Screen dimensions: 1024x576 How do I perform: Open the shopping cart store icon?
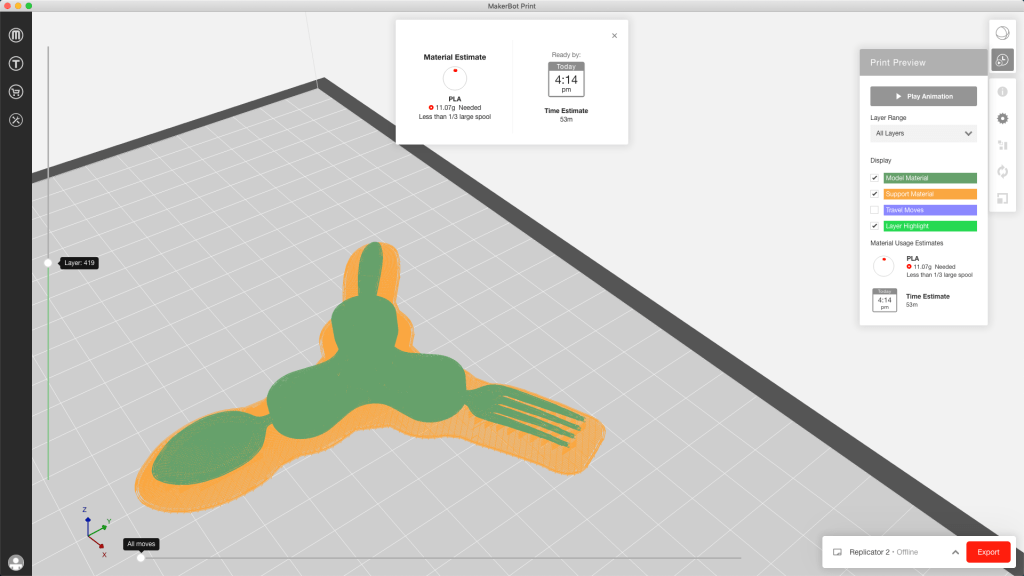click(x=16, y=91)
